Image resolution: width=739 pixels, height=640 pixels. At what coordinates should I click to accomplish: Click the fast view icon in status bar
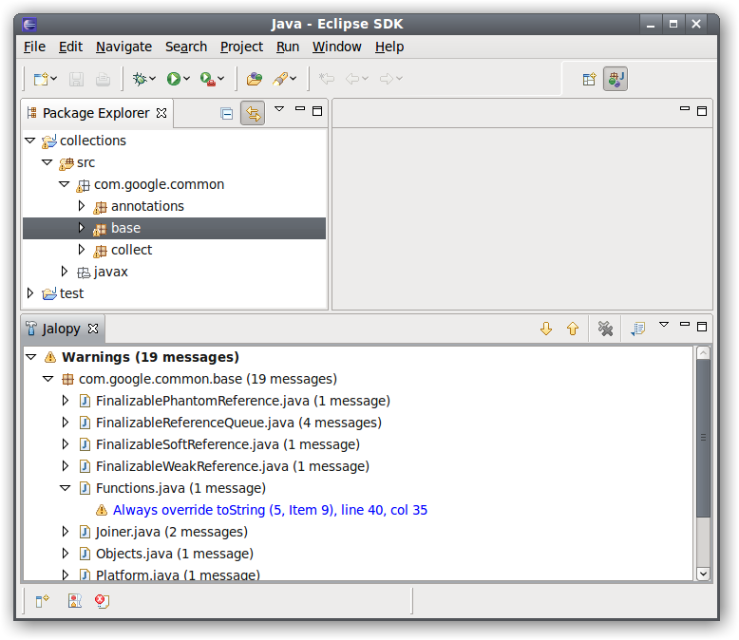coord(42,601)
